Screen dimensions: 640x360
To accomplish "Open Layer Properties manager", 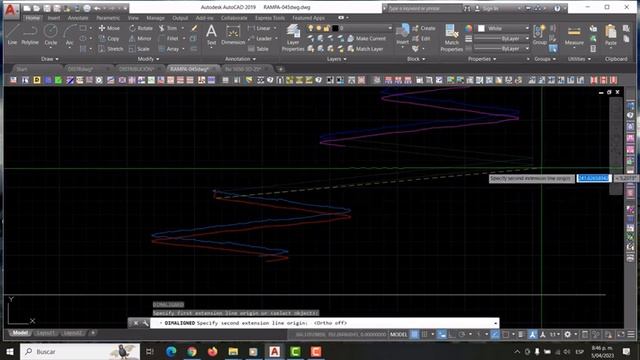I will click(293, 38).
